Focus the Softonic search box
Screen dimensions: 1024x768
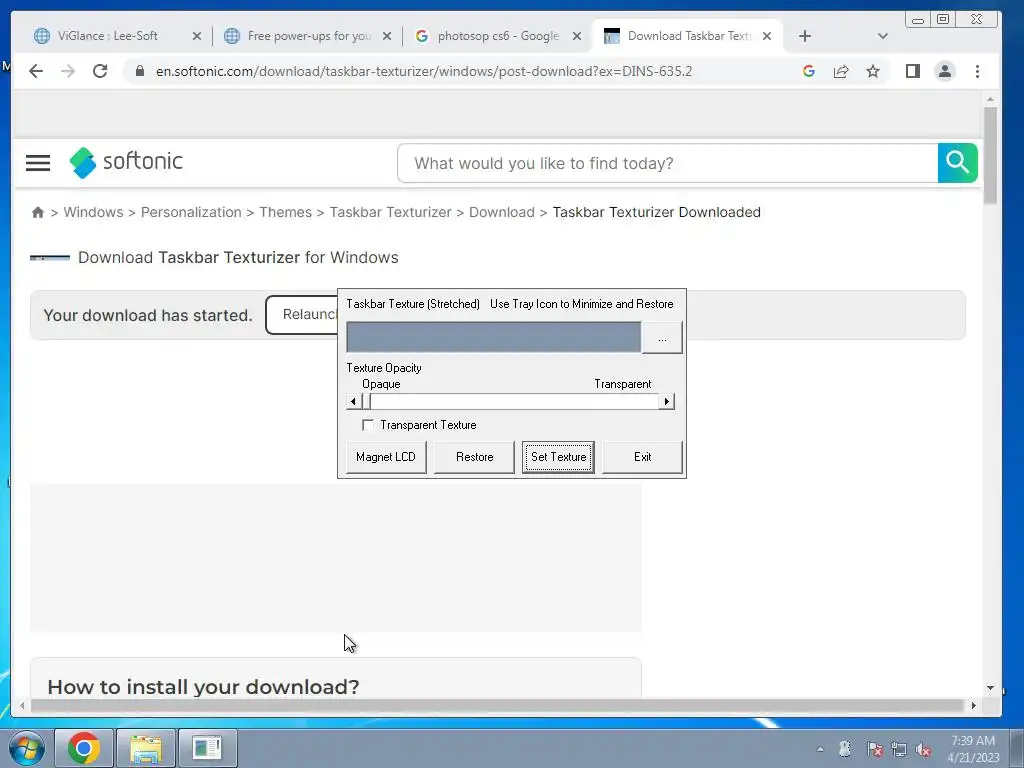[667, 163]
